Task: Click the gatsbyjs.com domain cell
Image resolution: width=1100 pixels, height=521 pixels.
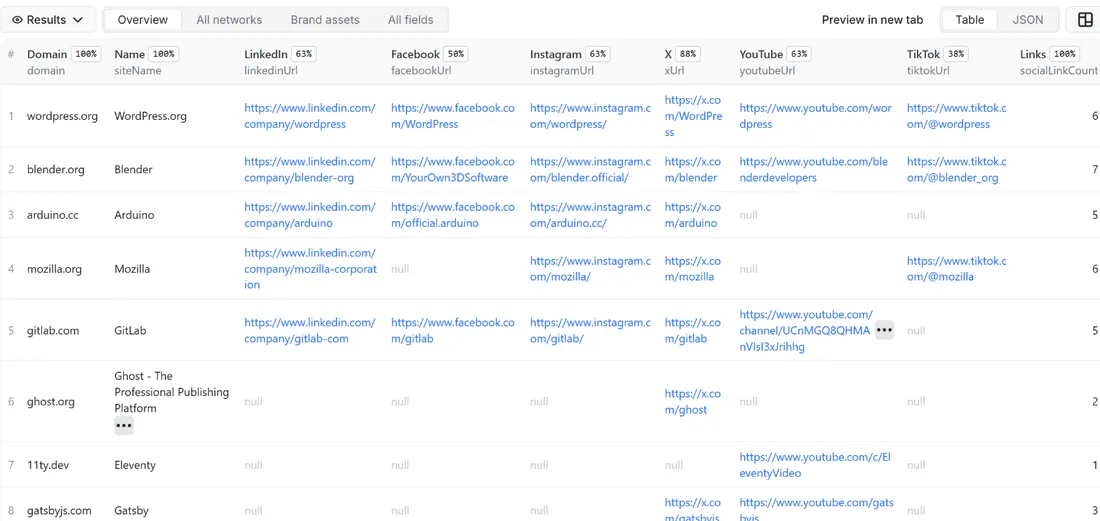Action: (59, 510)
